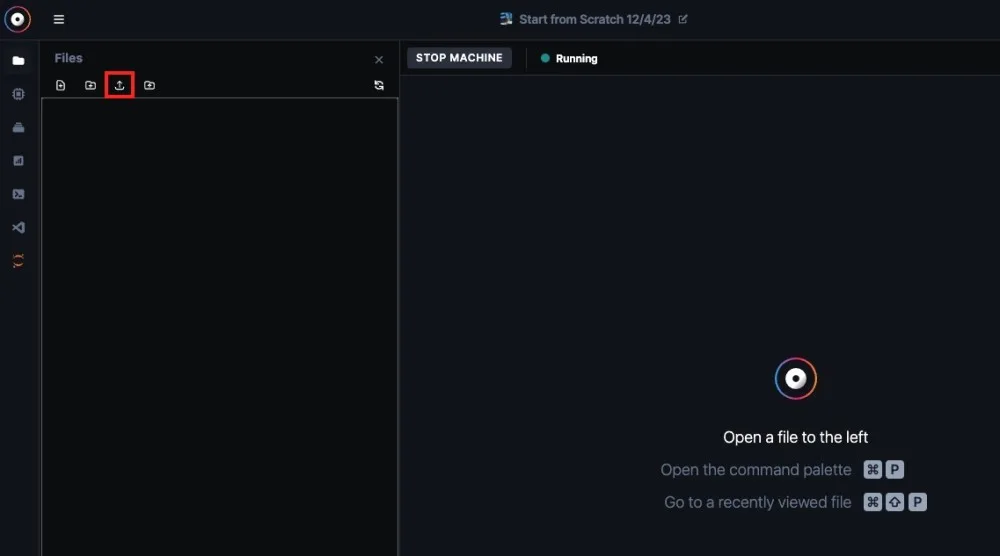Open the Metrics chart sidebar icon
The width and height of the screenshot is (1000, 556).
(x=18, y=161)
